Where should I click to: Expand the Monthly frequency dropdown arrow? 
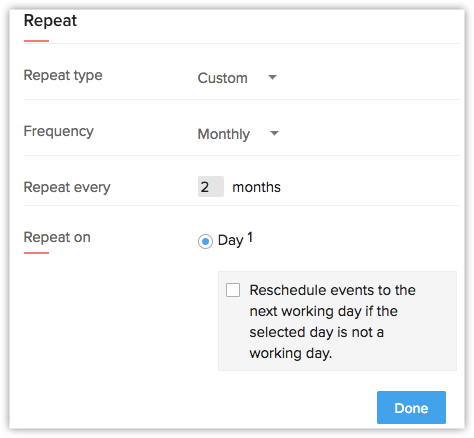pos(274,133)
